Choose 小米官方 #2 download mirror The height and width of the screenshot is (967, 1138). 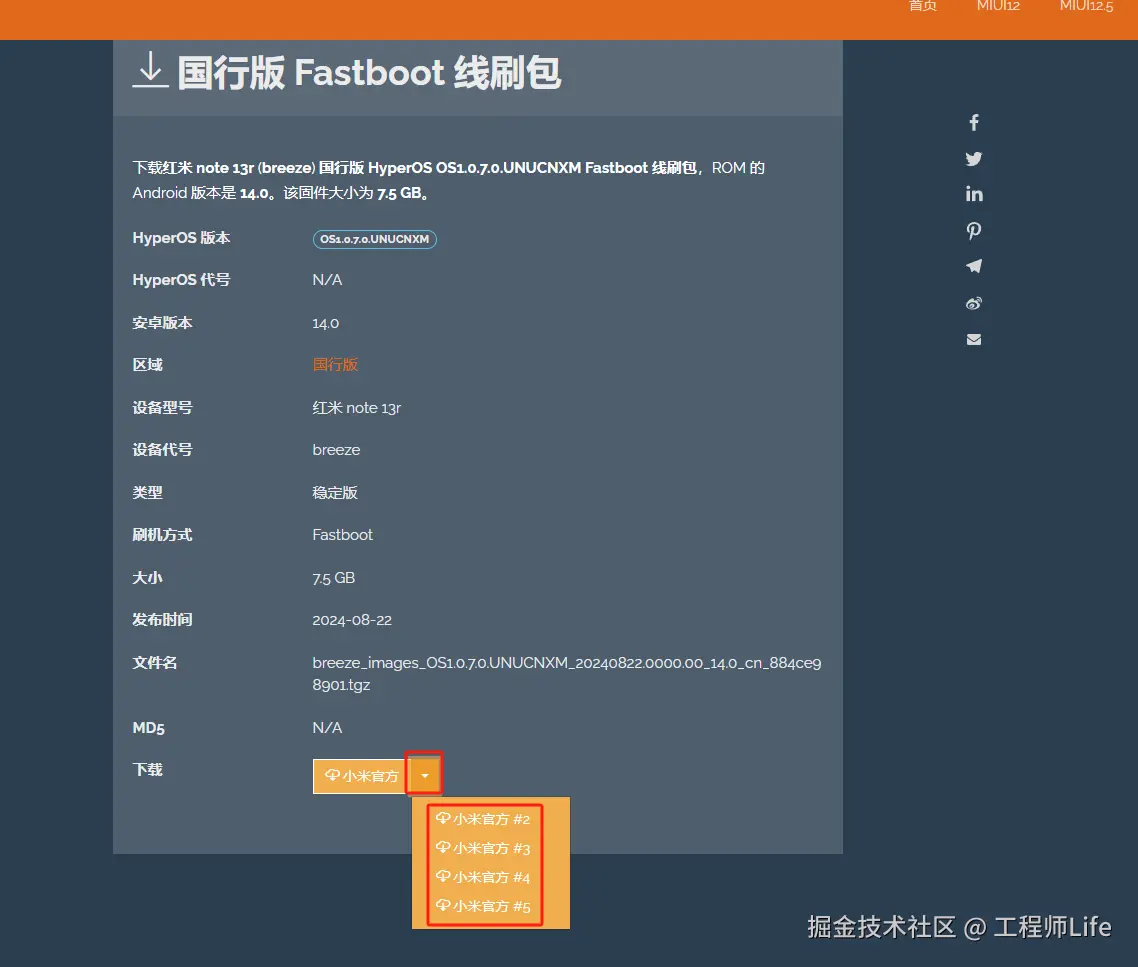(483, 819)
